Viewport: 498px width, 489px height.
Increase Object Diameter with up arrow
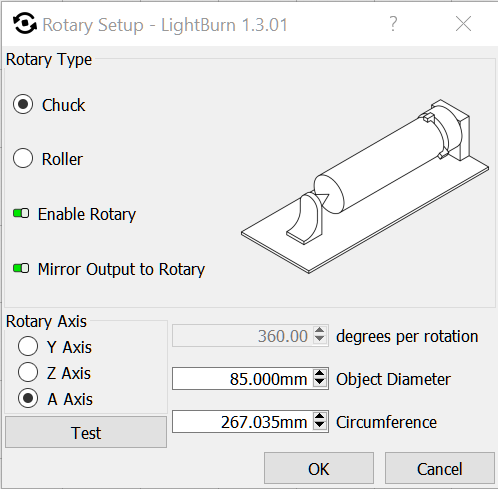[320, 373]
